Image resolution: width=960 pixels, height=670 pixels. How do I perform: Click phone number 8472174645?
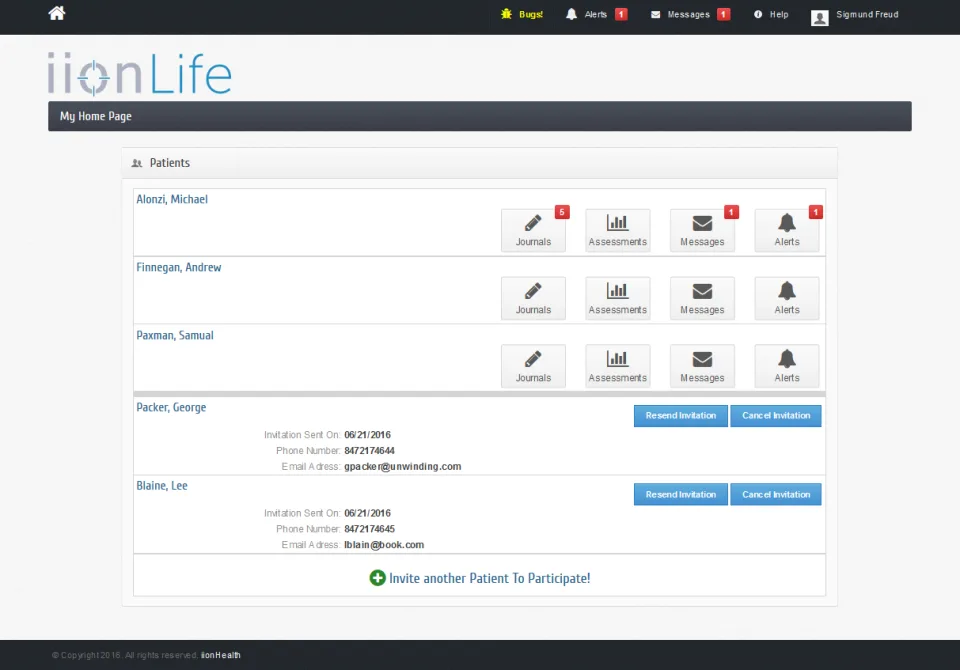[369, 529]
